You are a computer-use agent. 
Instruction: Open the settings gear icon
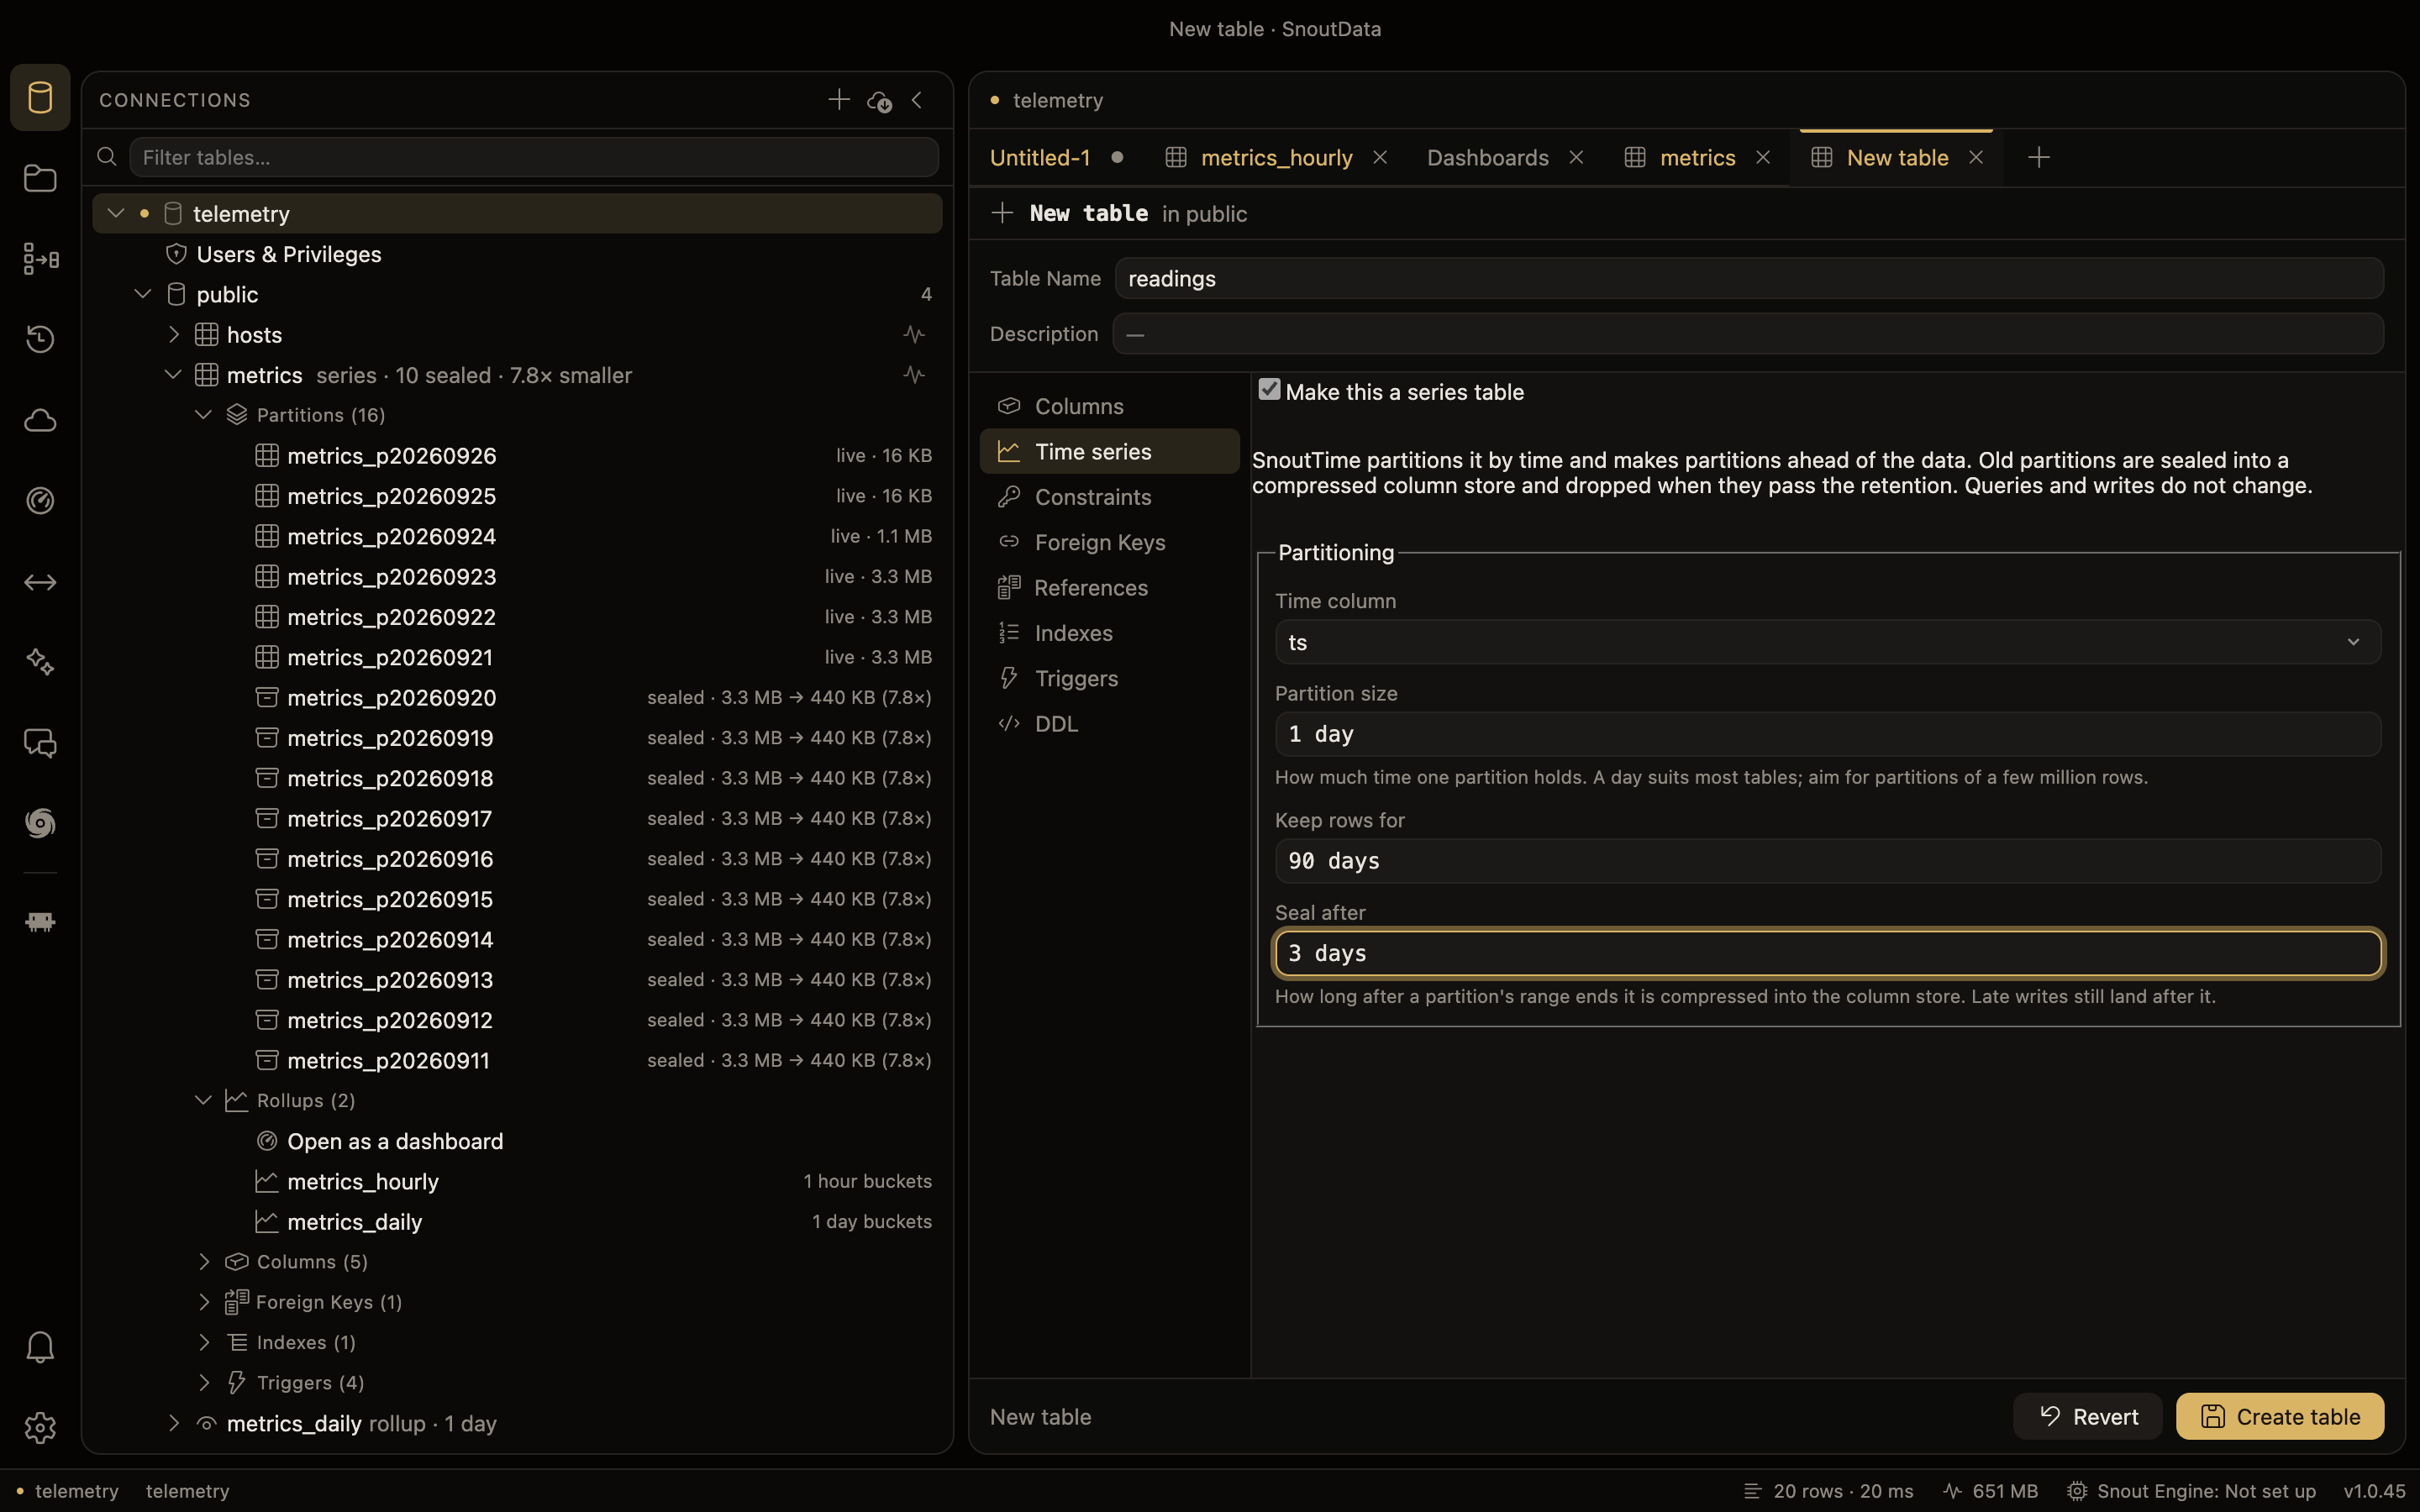click(x=40, y=1428)
